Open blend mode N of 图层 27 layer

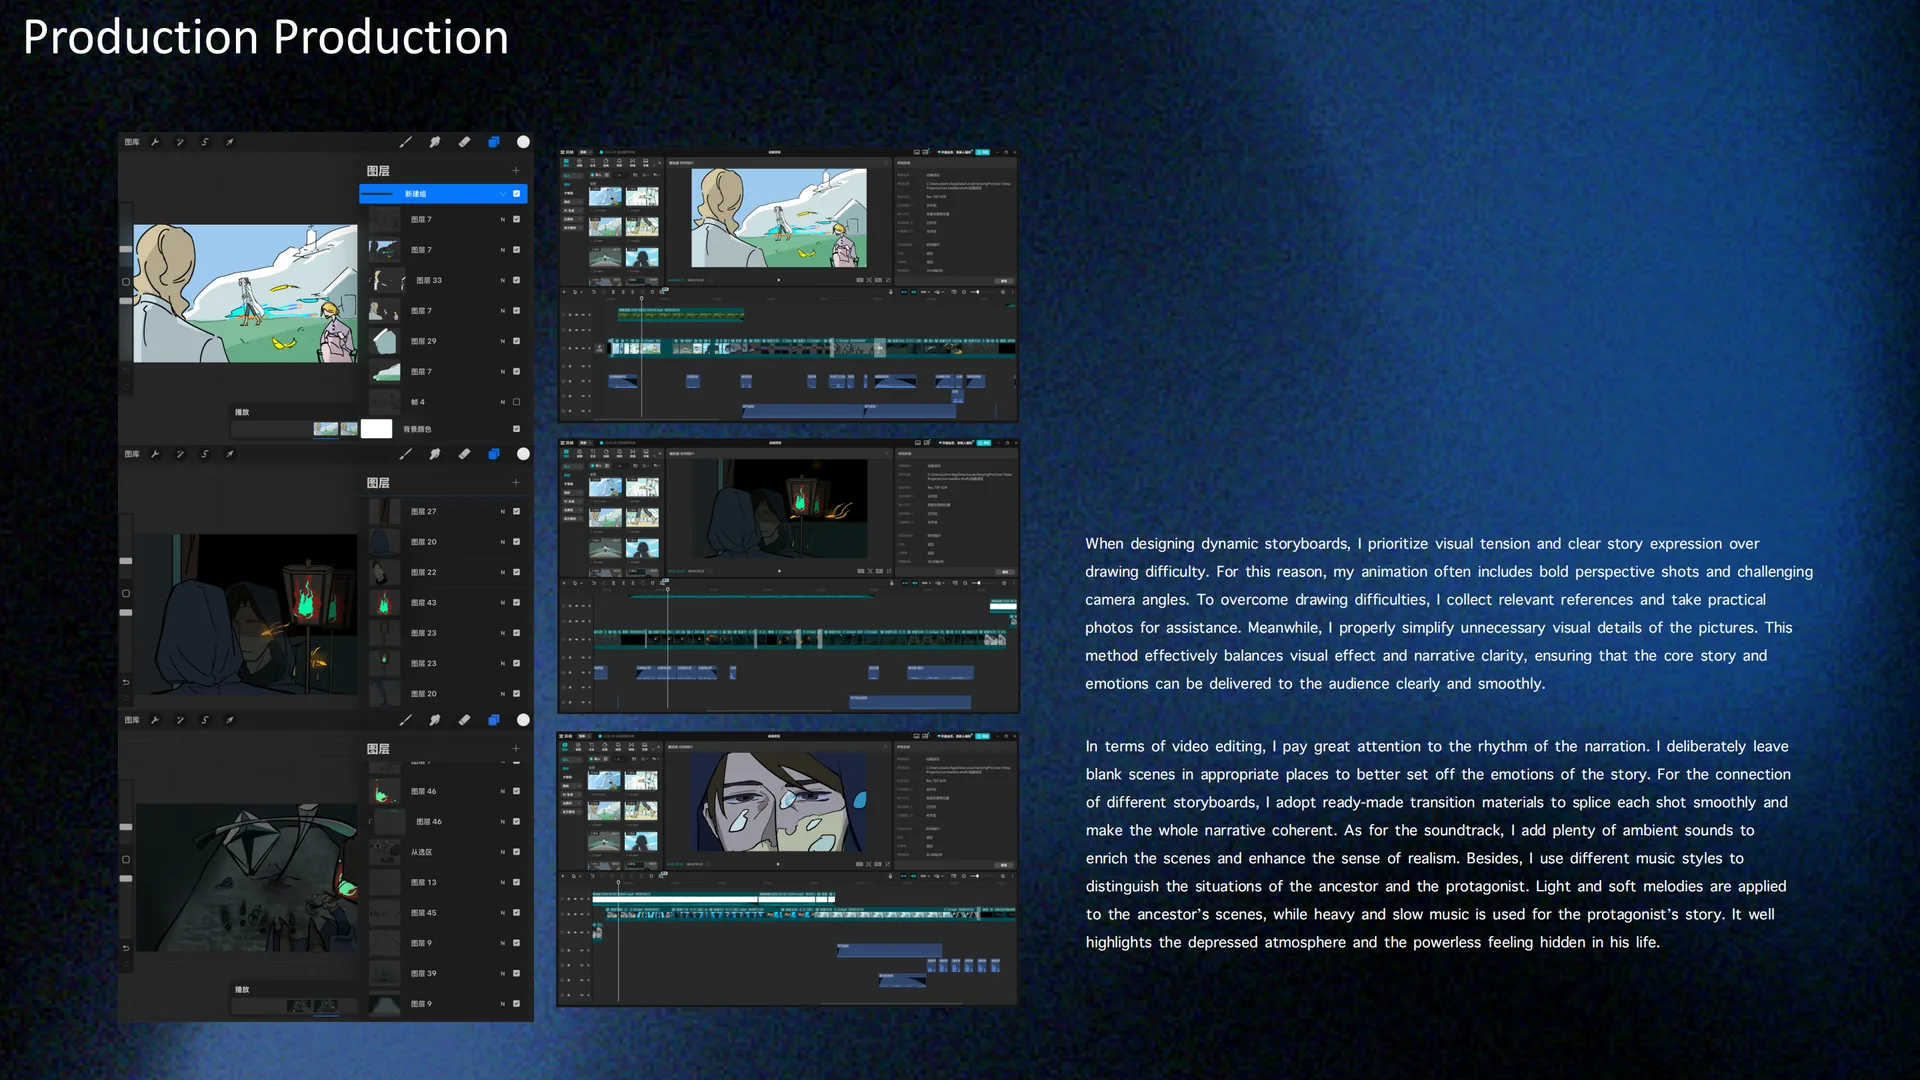point(503,511)
